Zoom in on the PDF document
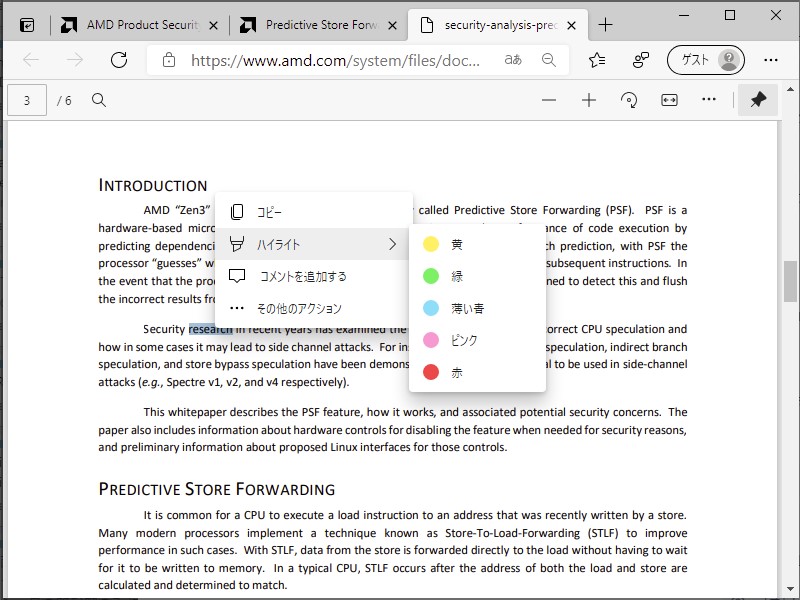800x600 pixels. pyautogui.click(x=588, y=100)
